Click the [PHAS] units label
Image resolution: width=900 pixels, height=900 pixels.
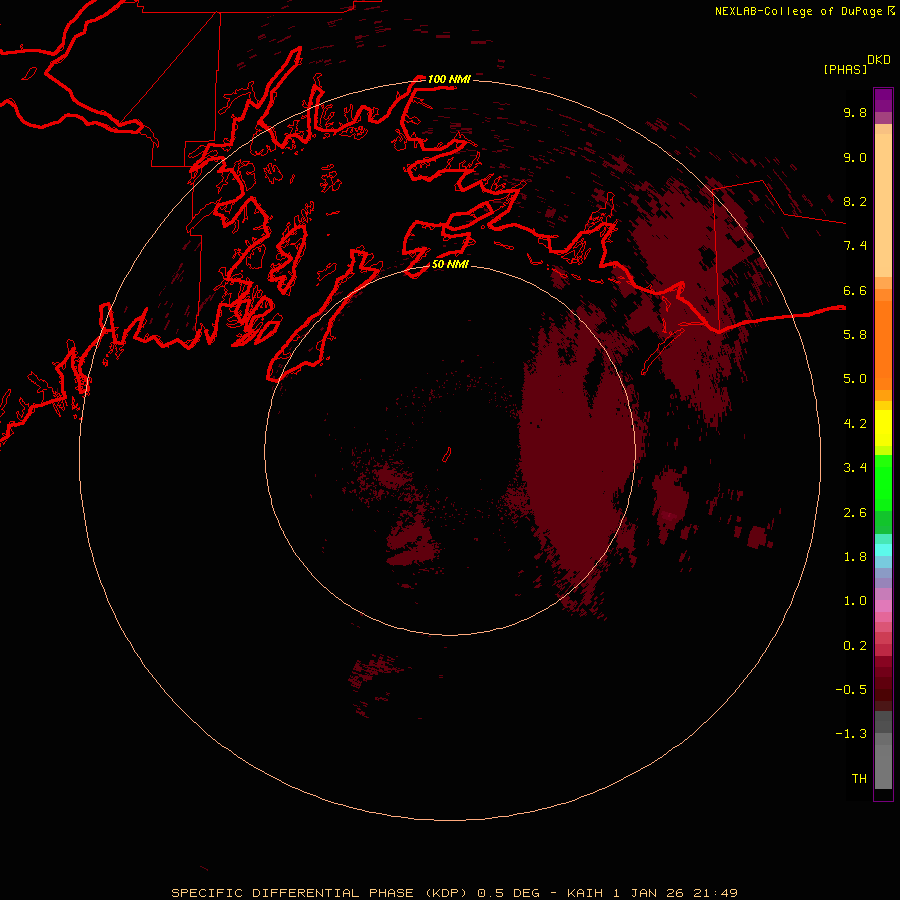tap(845, 70)
